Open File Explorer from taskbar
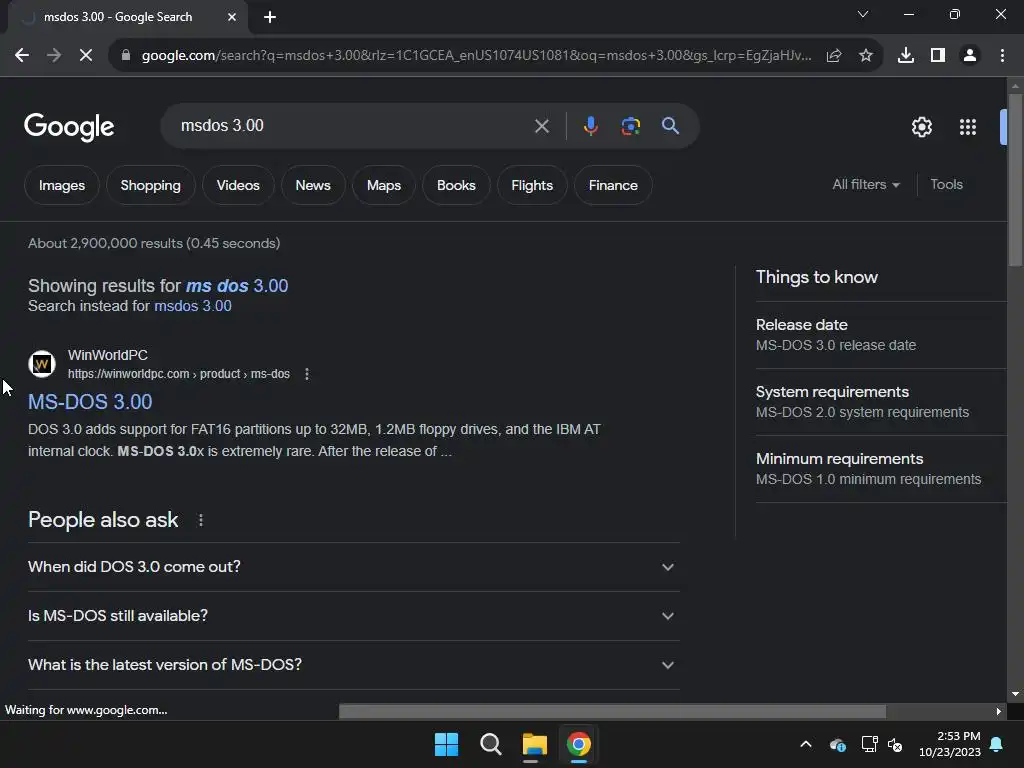 (534, 744)
